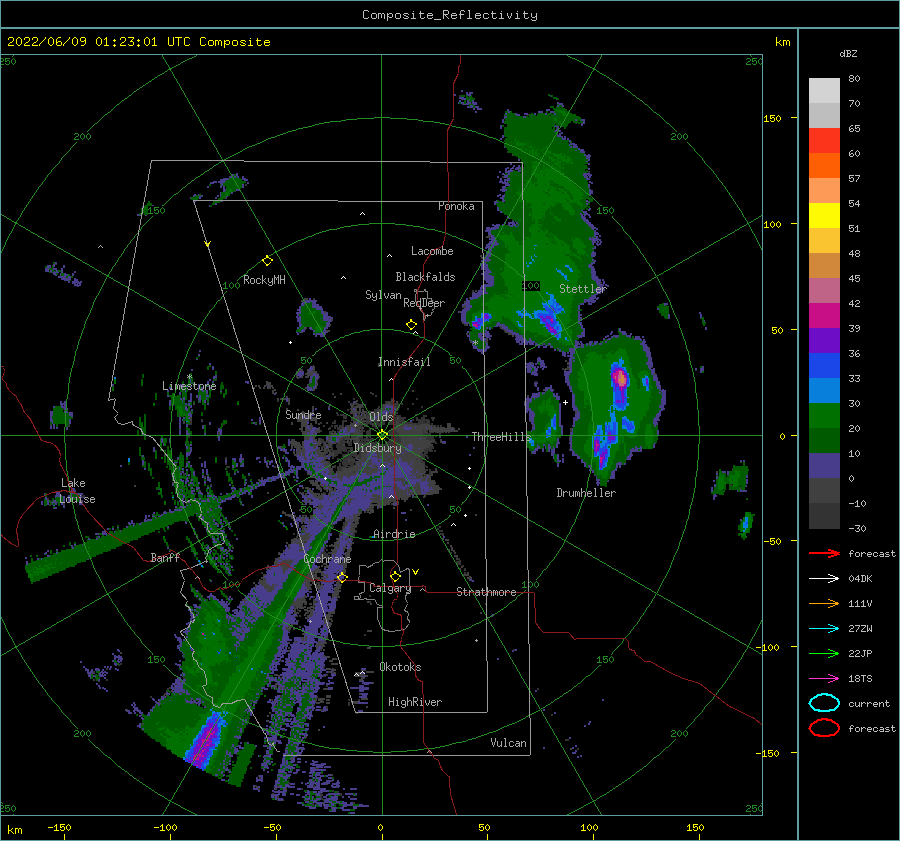Click the Didsbury town label
This screenshot has width=900, height=841.
tap(378, 448)
